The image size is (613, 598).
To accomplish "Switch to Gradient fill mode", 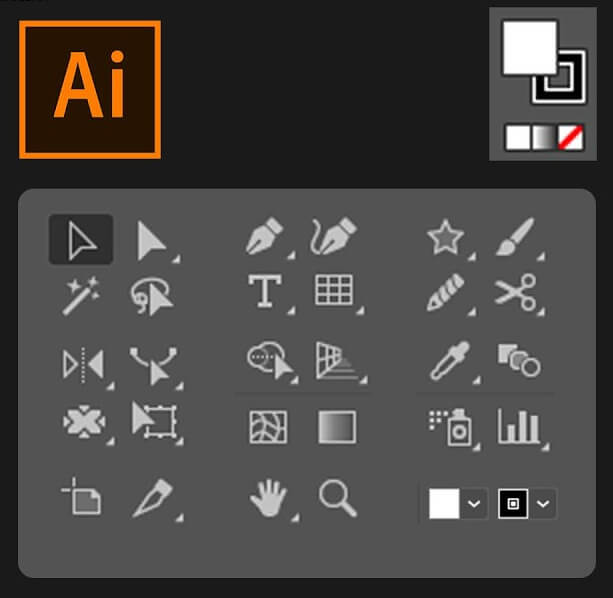I will (x=543, y=138).
